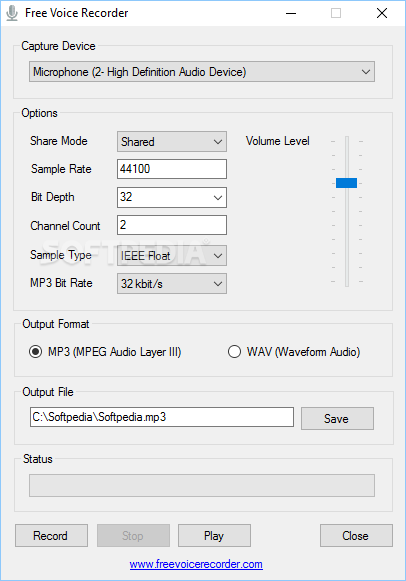Click the Channel Count label

click(x=65, y=226)
